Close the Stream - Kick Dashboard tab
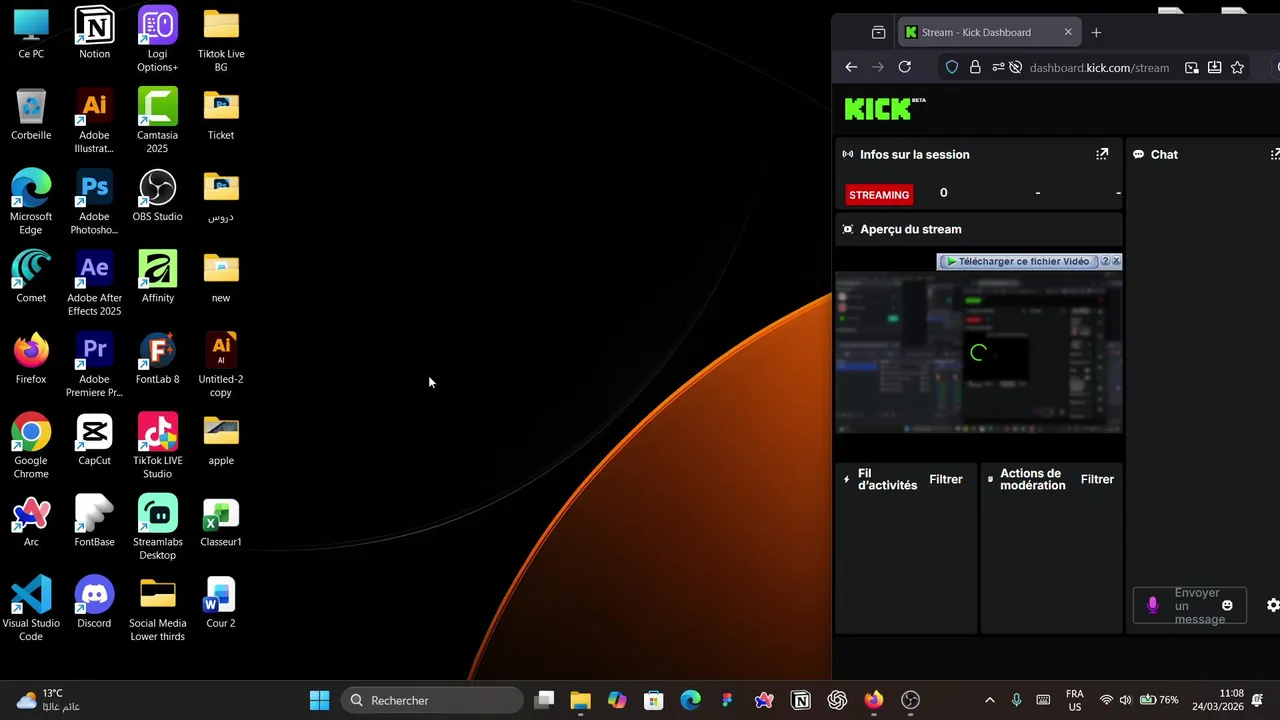The height and width of the screenshot is (720, 1280). tap(1068, 32)
